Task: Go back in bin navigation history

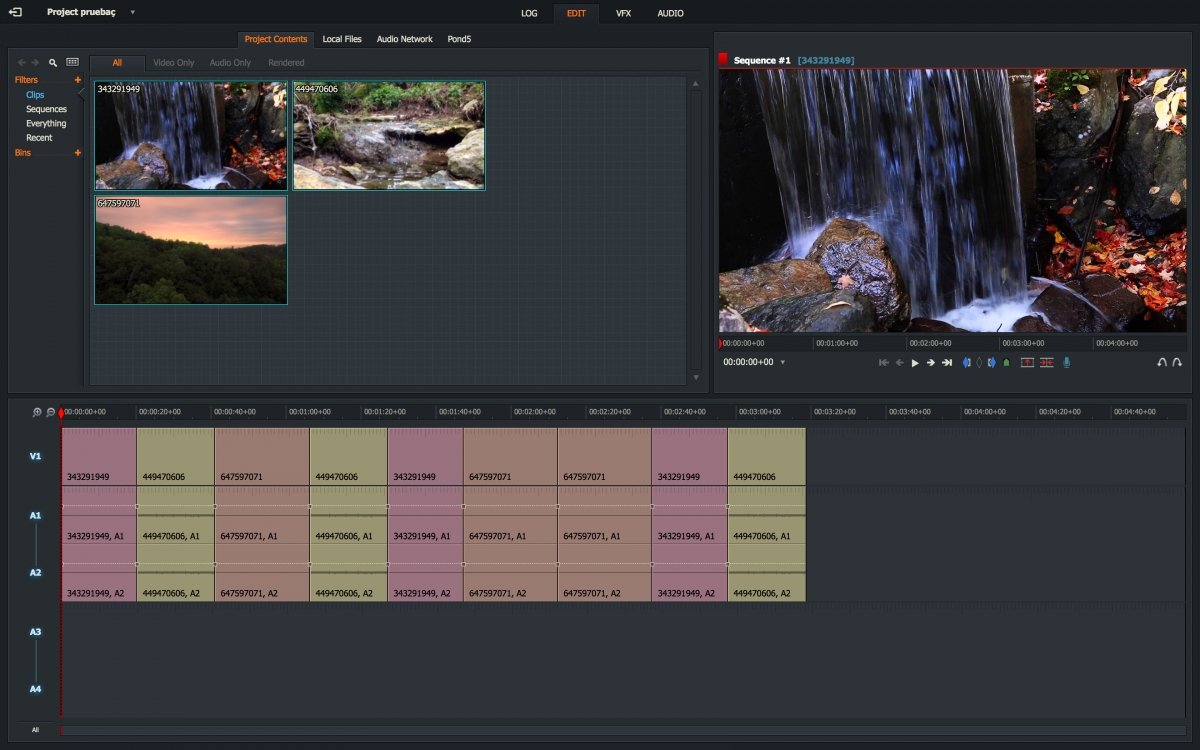Action: pos(22,62)
